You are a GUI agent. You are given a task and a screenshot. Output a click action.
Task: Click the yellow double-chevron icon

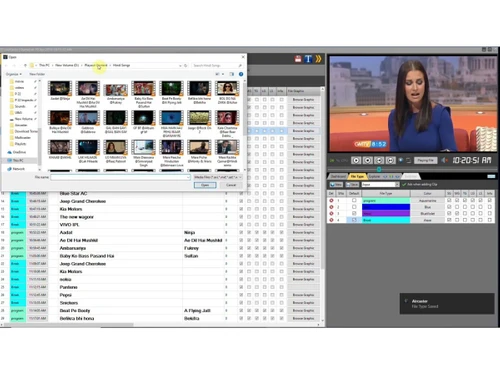318,59
